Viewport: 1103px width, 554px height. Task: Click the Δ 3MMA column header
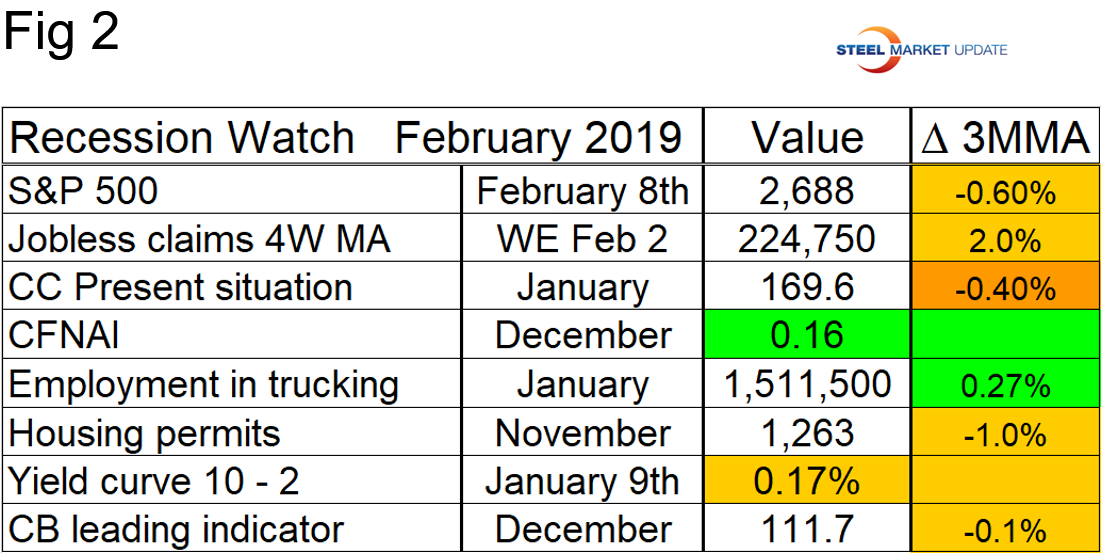(x=1004, y=138)
